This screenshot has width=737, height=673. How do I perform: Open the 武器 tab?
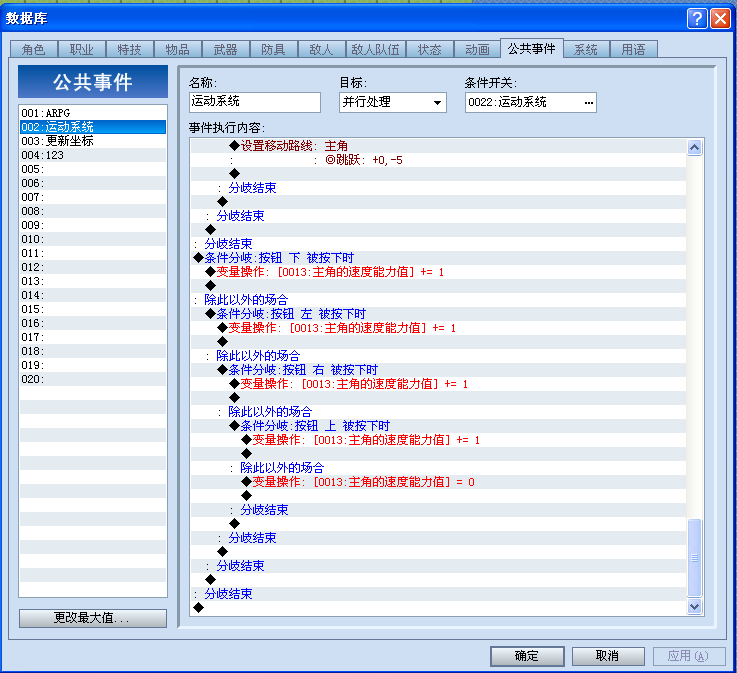point(225,49)
